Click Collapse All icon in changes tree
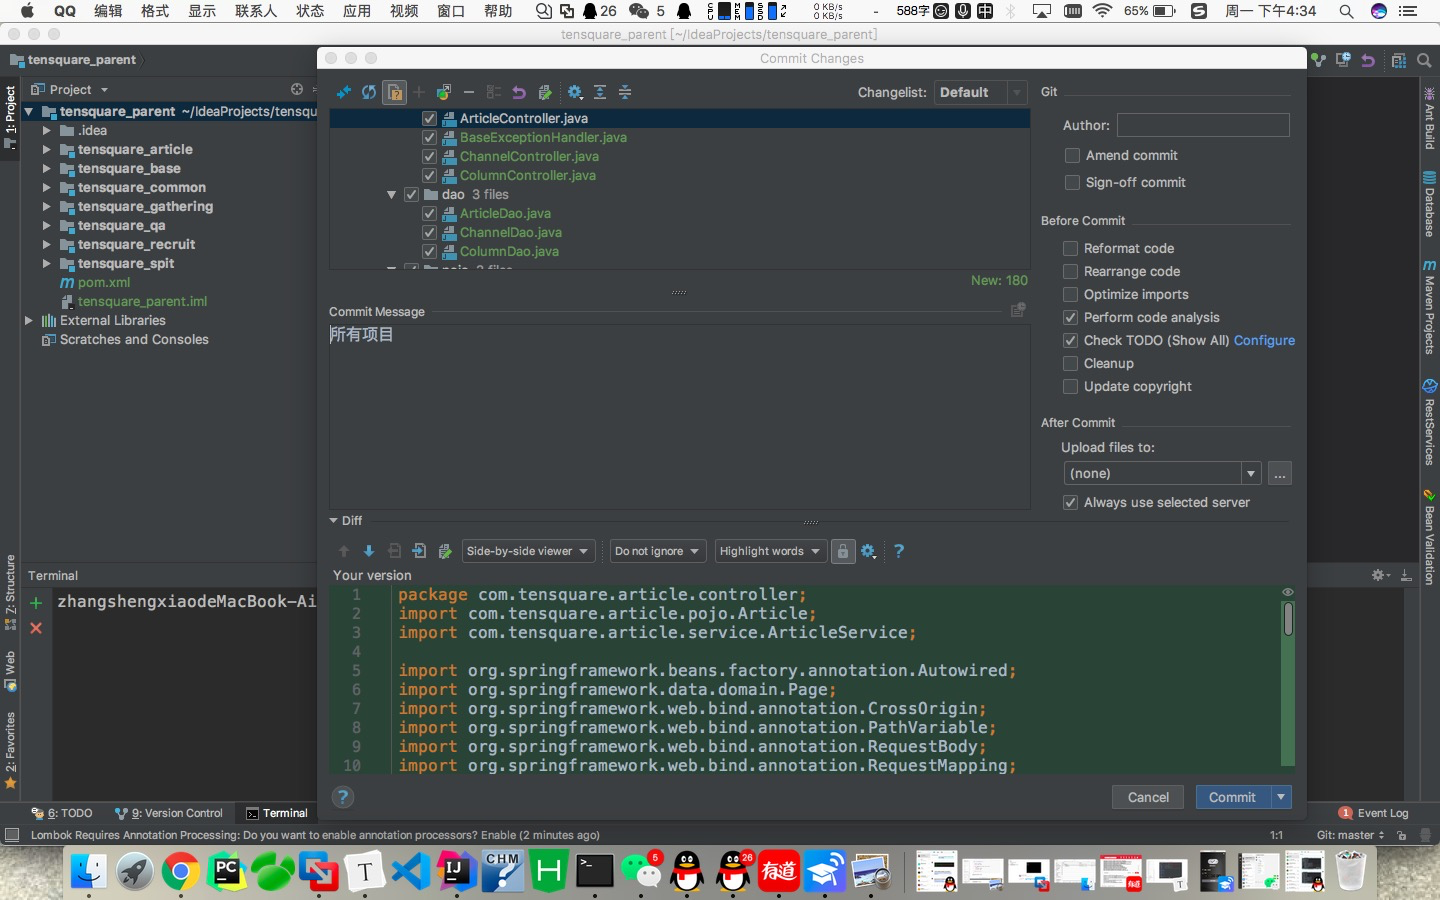1440x900 pixels. (x=625, y=92)
